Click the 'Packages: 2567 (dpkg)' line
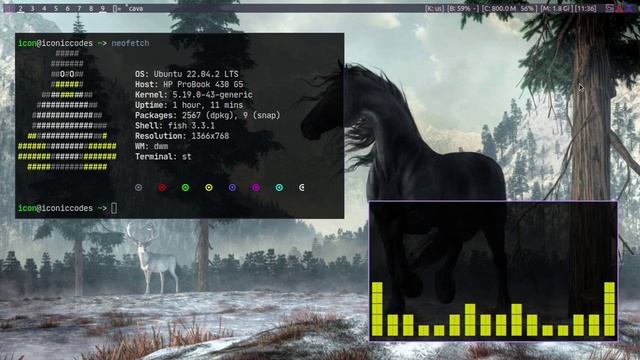The width and height of the screenshot is (640, 360). [207, 116]
